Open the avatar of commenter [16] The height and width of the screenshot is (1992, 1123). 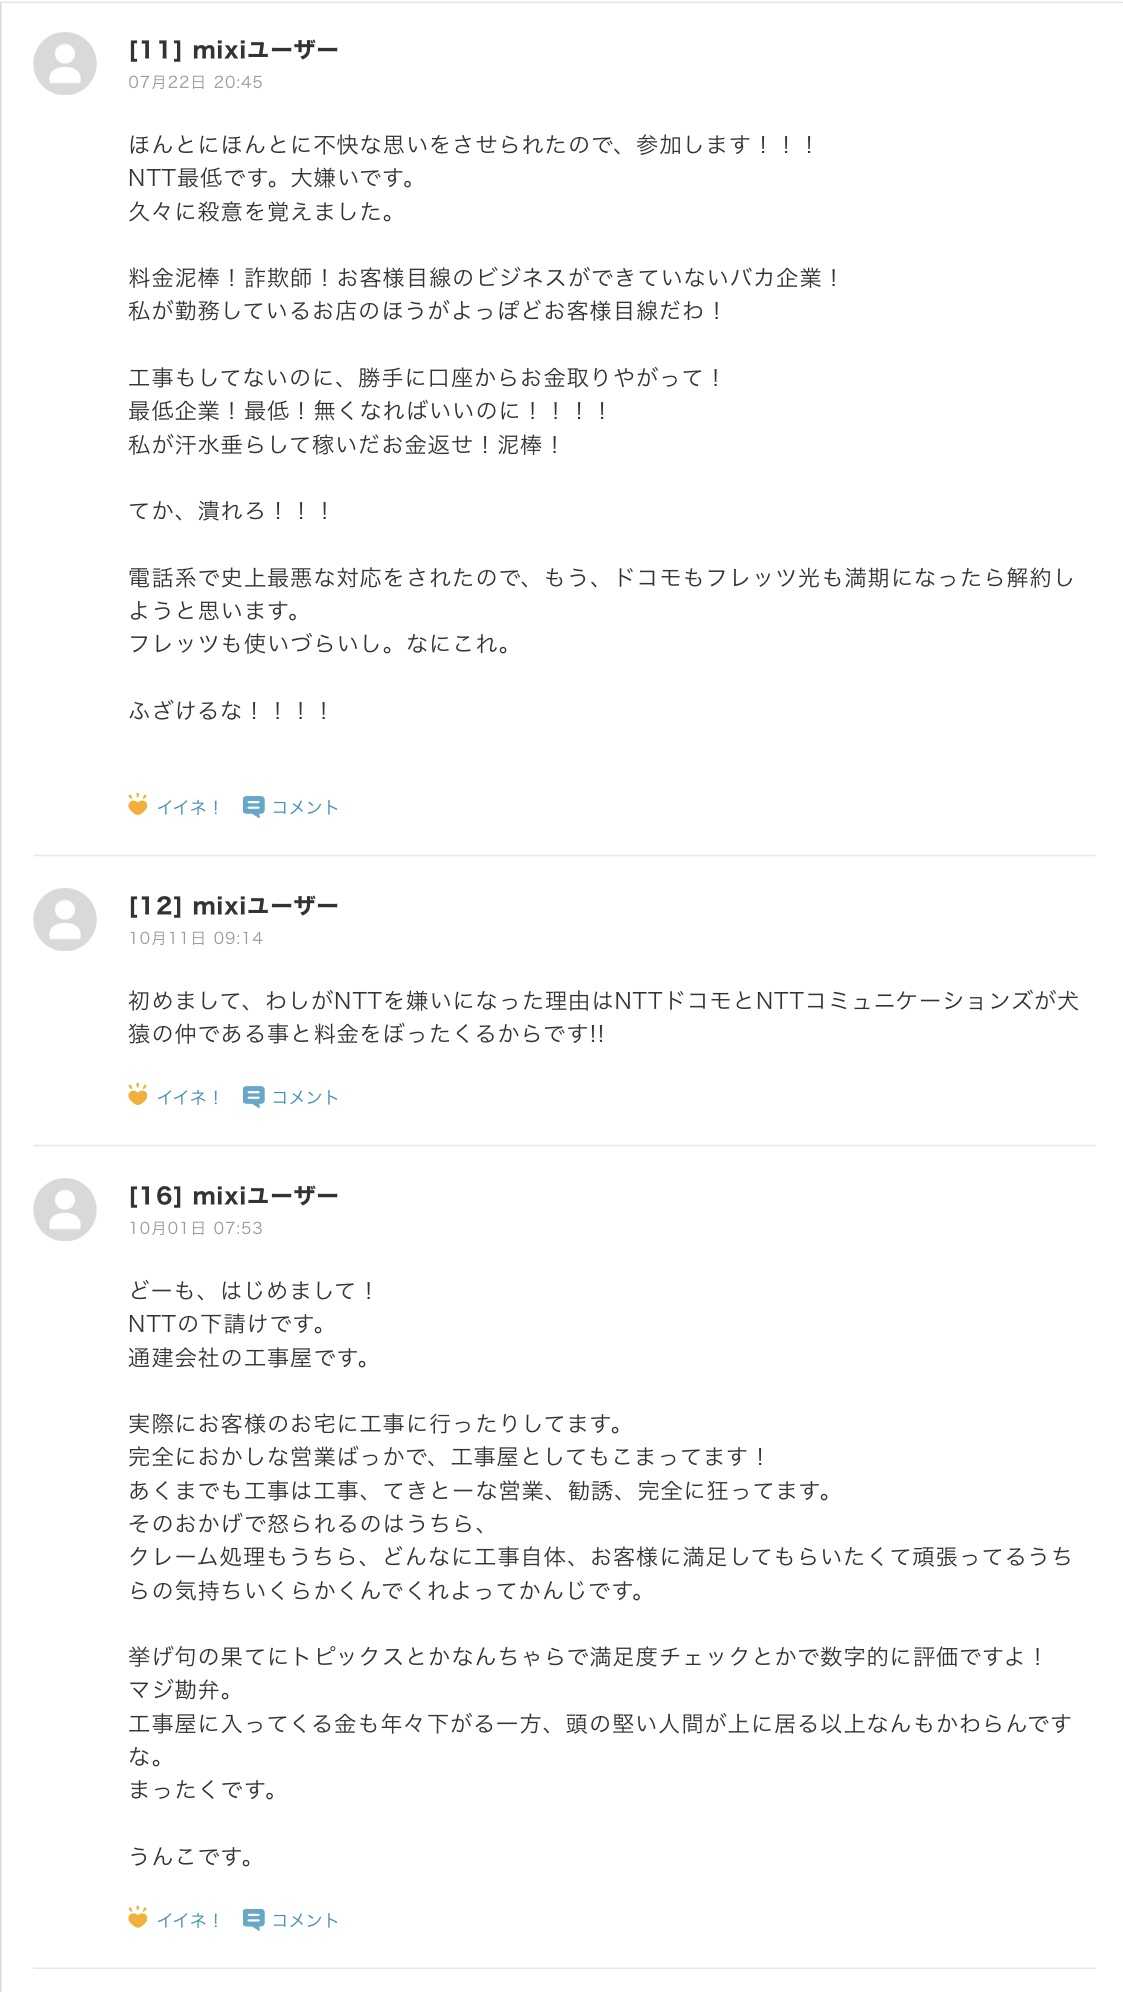tap(65, 1209)
